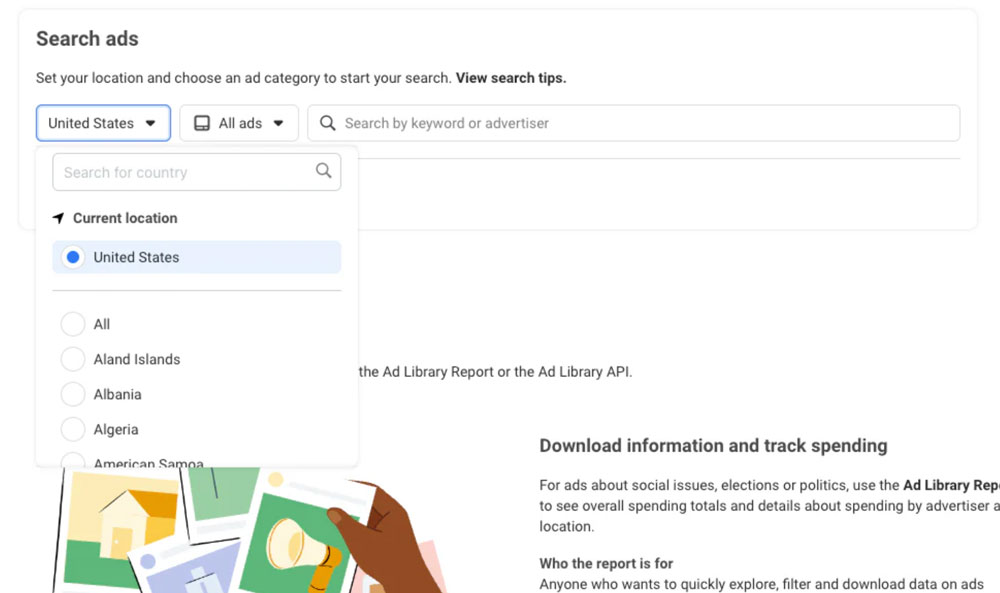Click the magnifier icon in country search field
The image size is (1000, 593).
(x=323, y=171)
